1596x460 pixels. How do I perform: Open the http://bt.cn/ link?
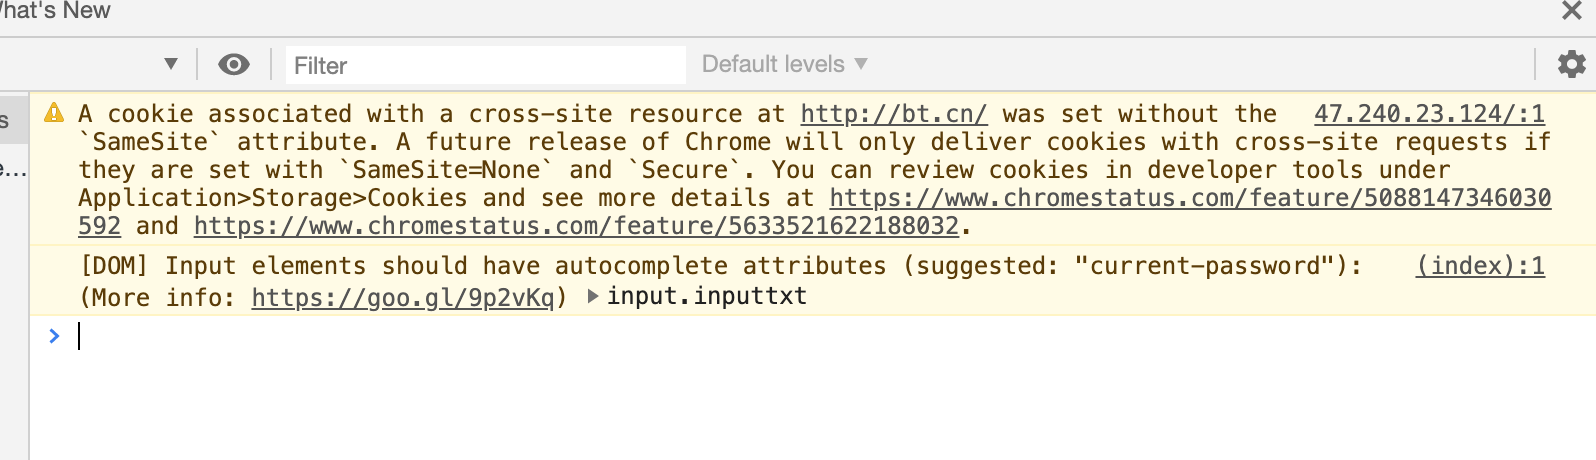894,114
